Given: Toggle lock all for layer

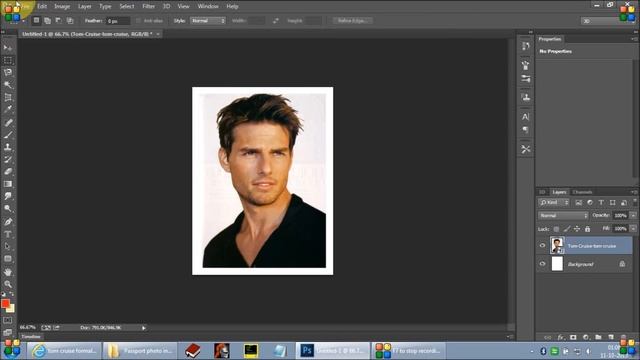Looking at the screenshot, I should [587, 229].
